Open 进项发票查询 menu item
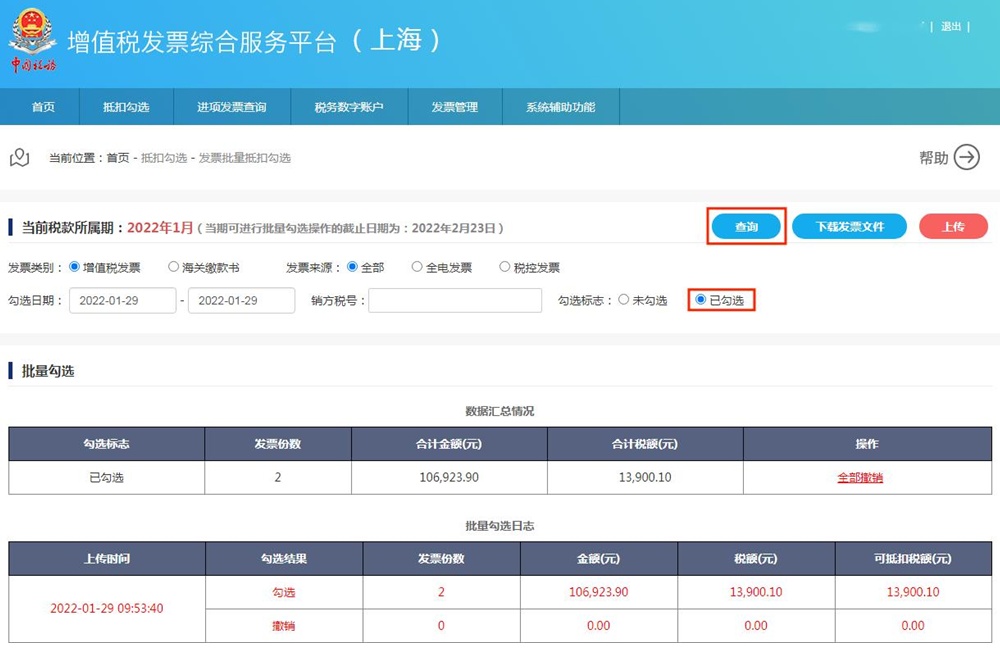This screenshot has height=652, width=1000. (232, 107)
